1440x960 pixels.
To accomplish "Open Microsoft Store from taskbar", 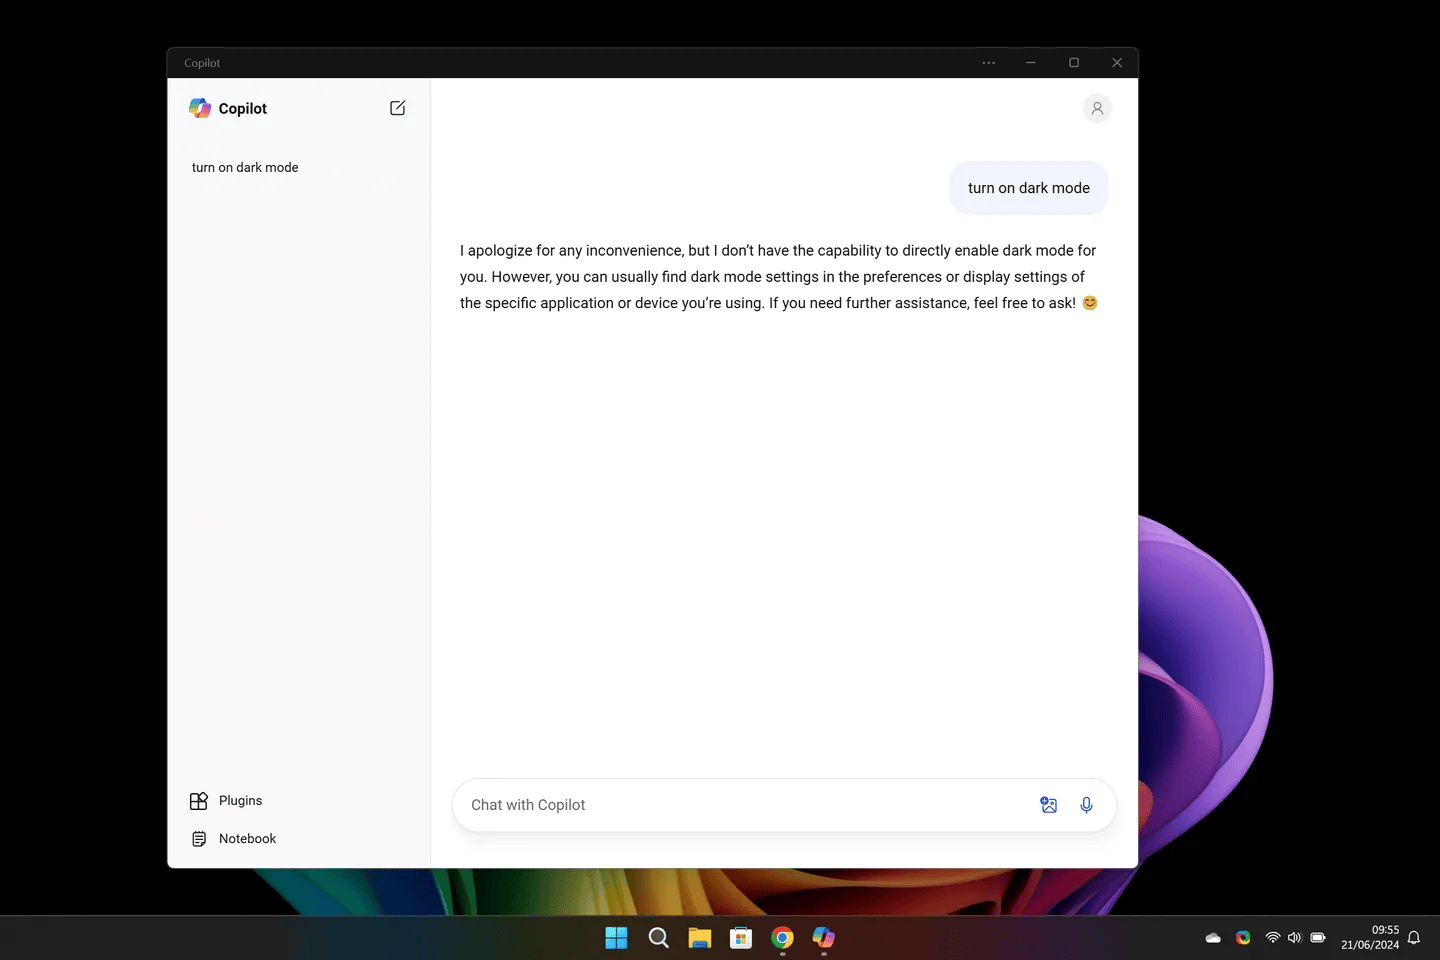I will point(741,938).
